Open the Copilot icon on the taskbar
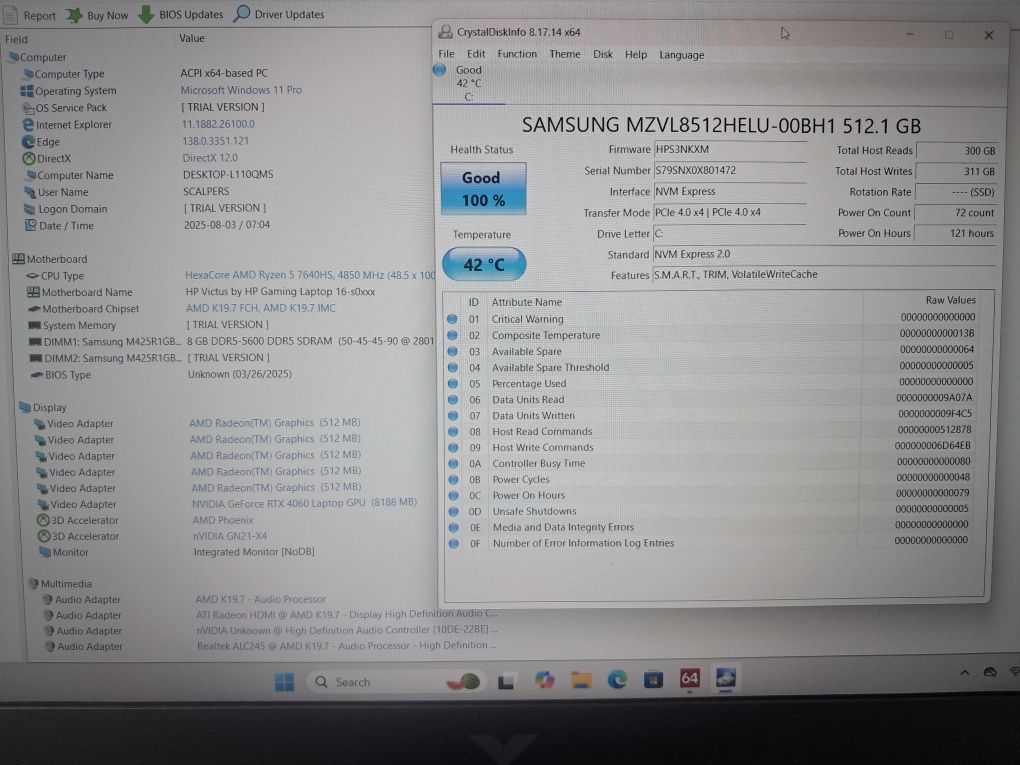 click(x=544, y=680)
